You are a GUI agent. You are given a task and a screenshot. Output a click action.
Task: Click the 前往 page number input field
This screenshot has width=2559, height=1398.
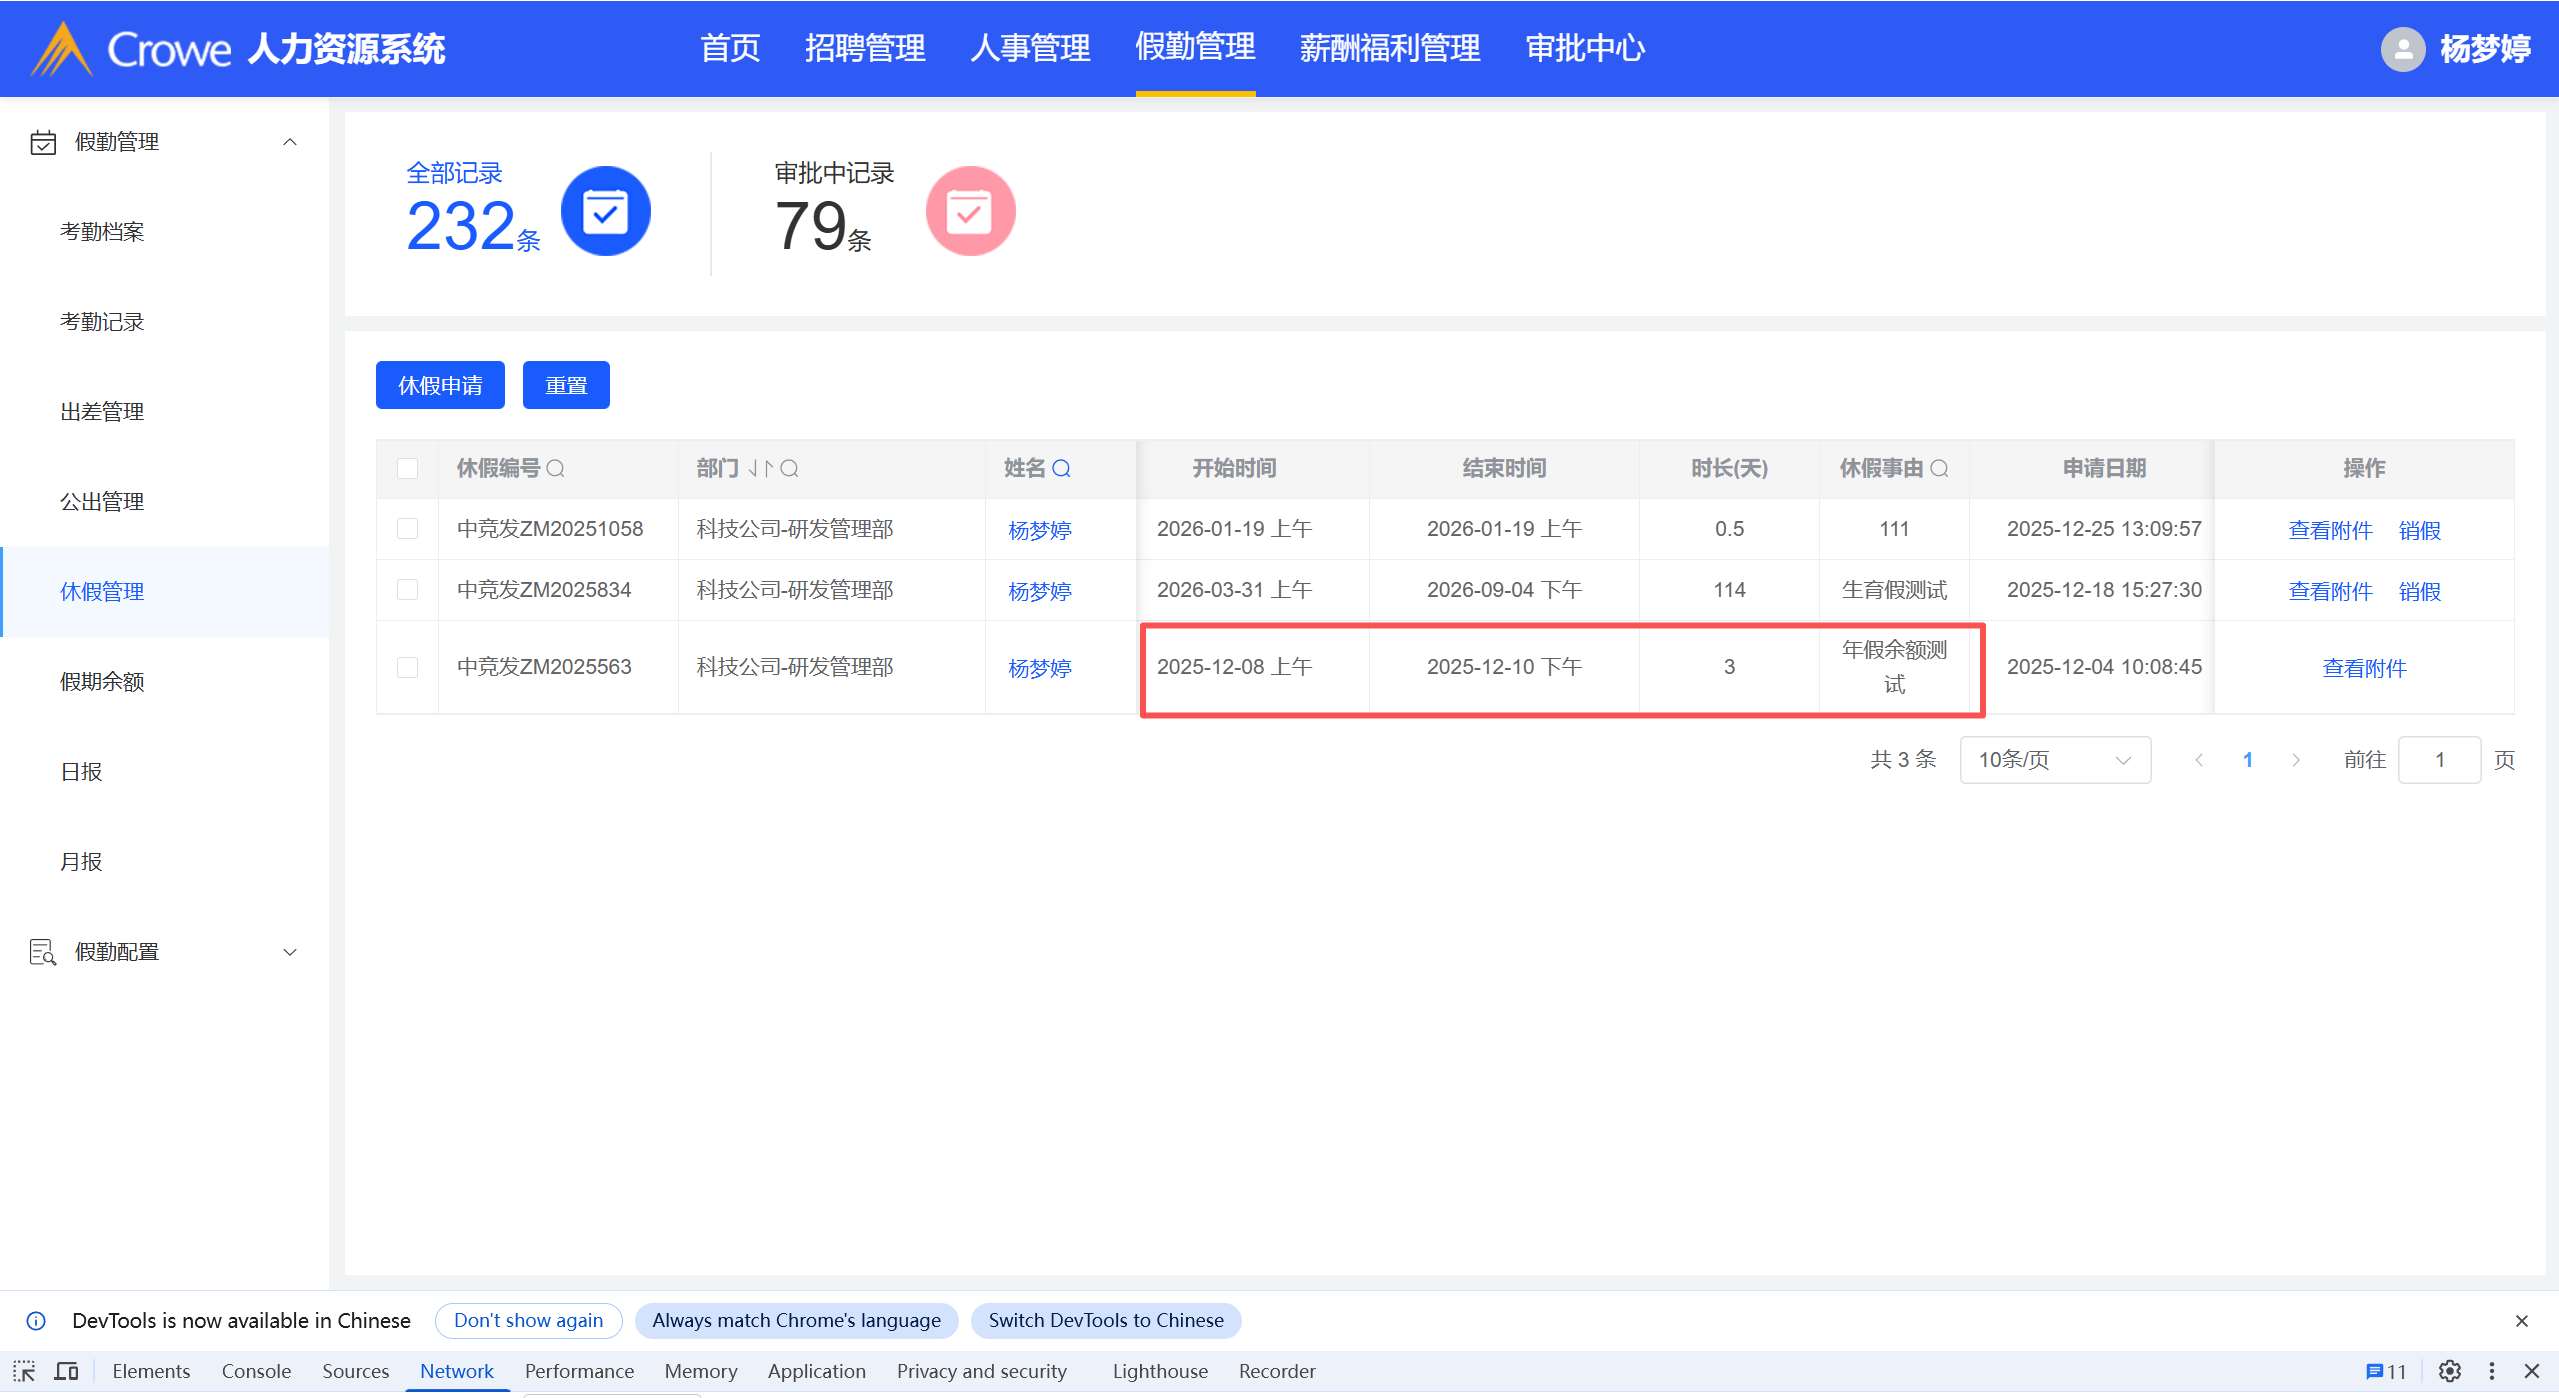coord(2438,760)
